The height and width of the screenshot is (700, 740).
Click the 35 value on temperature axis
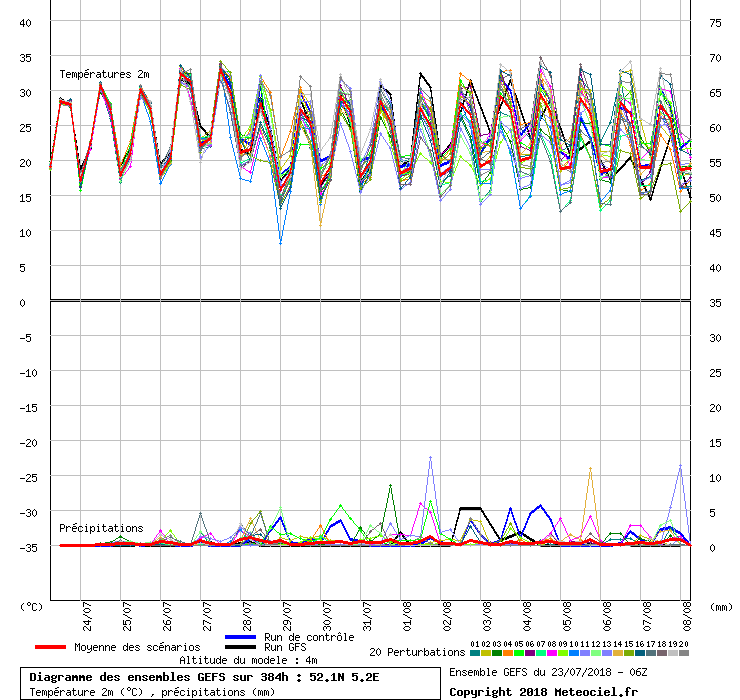(x=25, y=58)
